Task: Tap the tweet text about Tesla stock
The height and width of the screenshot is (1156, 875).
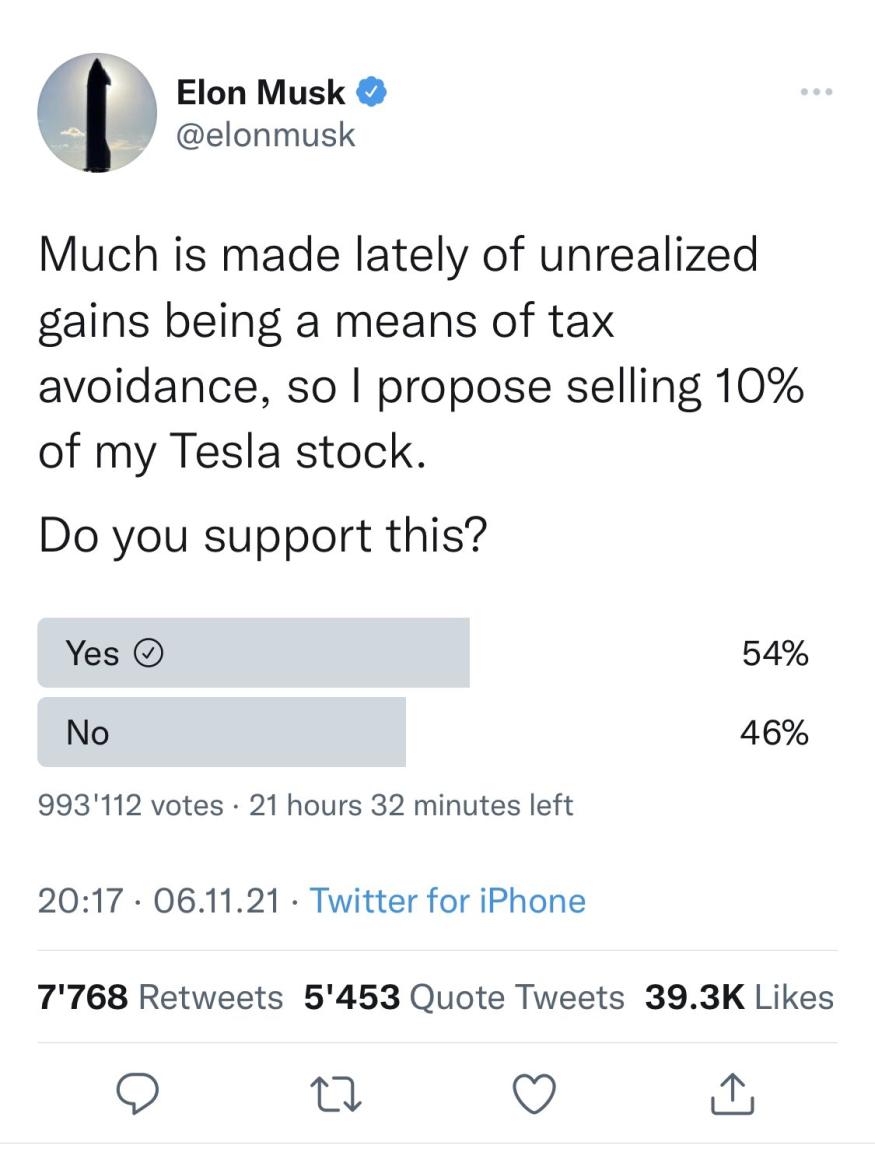Action: [x=420, y=352]
